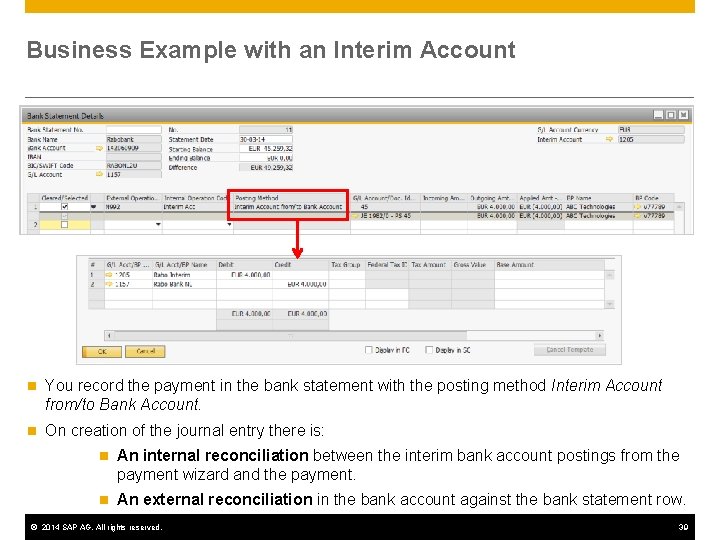Click the Debit column header
This screenshot has width=720, height=540.
244,265
